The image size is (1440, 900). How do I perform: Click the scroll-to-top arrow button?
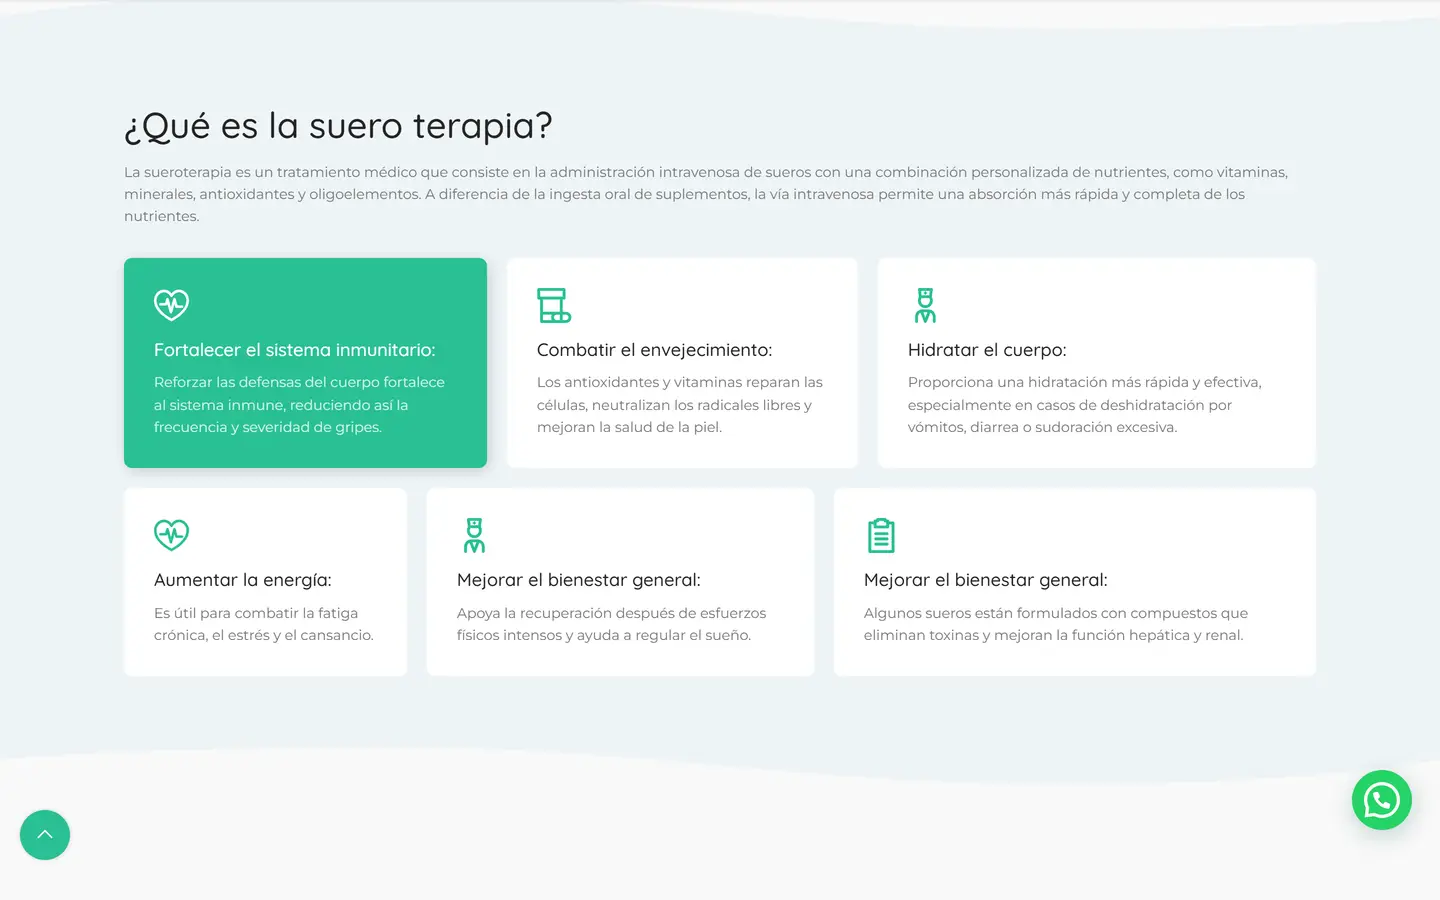(45, 835)
